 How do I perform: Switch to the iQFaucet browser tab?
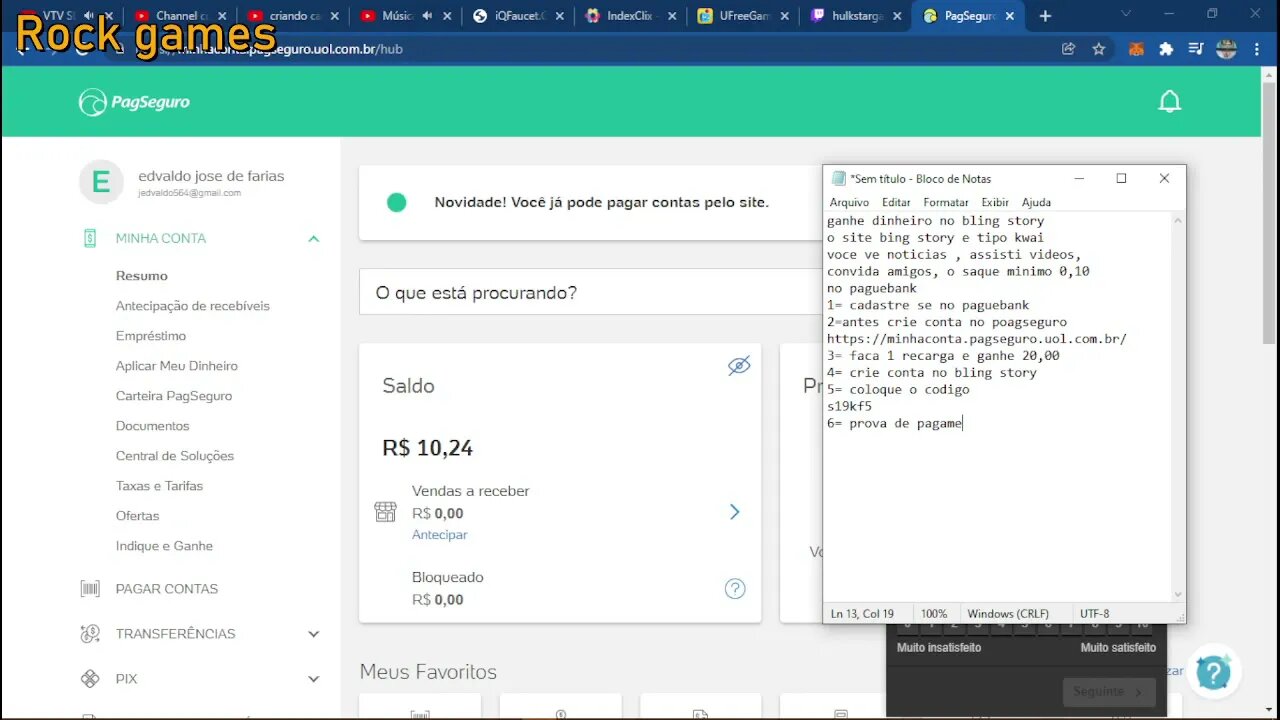(519, 16)
